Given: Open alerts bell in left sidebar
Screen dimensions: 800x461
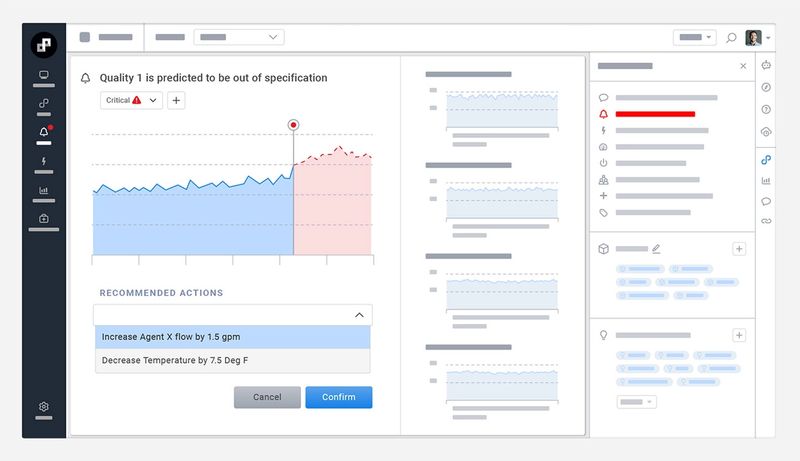Looking at the screenshot, I should coord(43,132).
